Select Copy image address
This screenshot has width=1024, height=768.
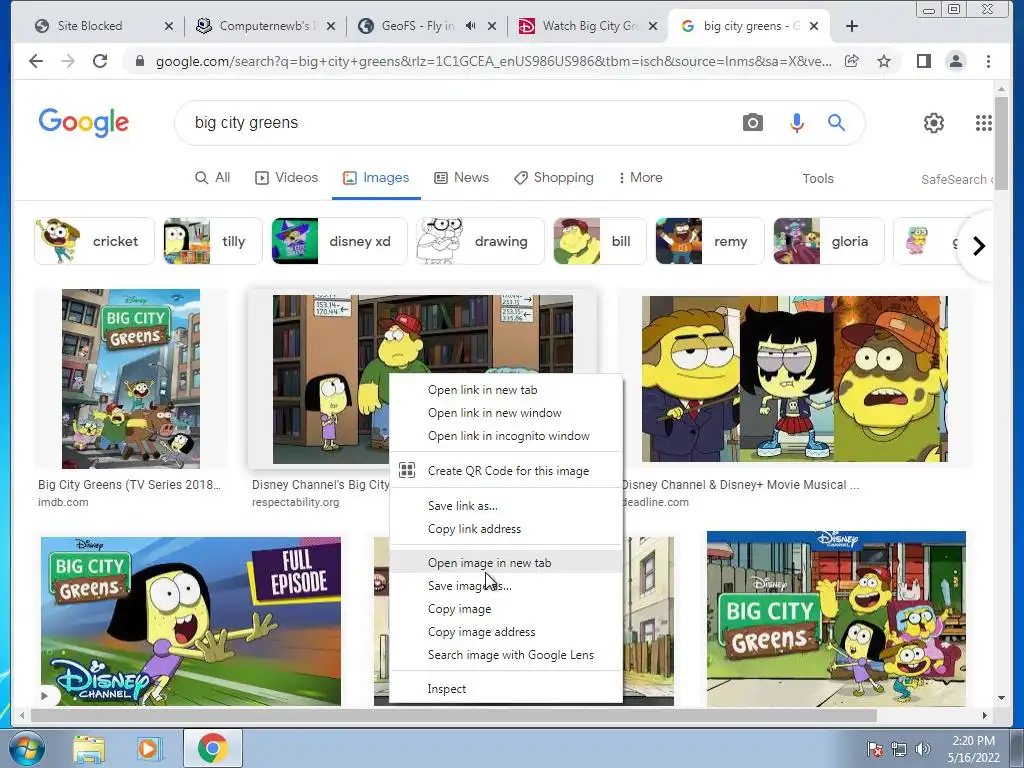click(506, 632)
